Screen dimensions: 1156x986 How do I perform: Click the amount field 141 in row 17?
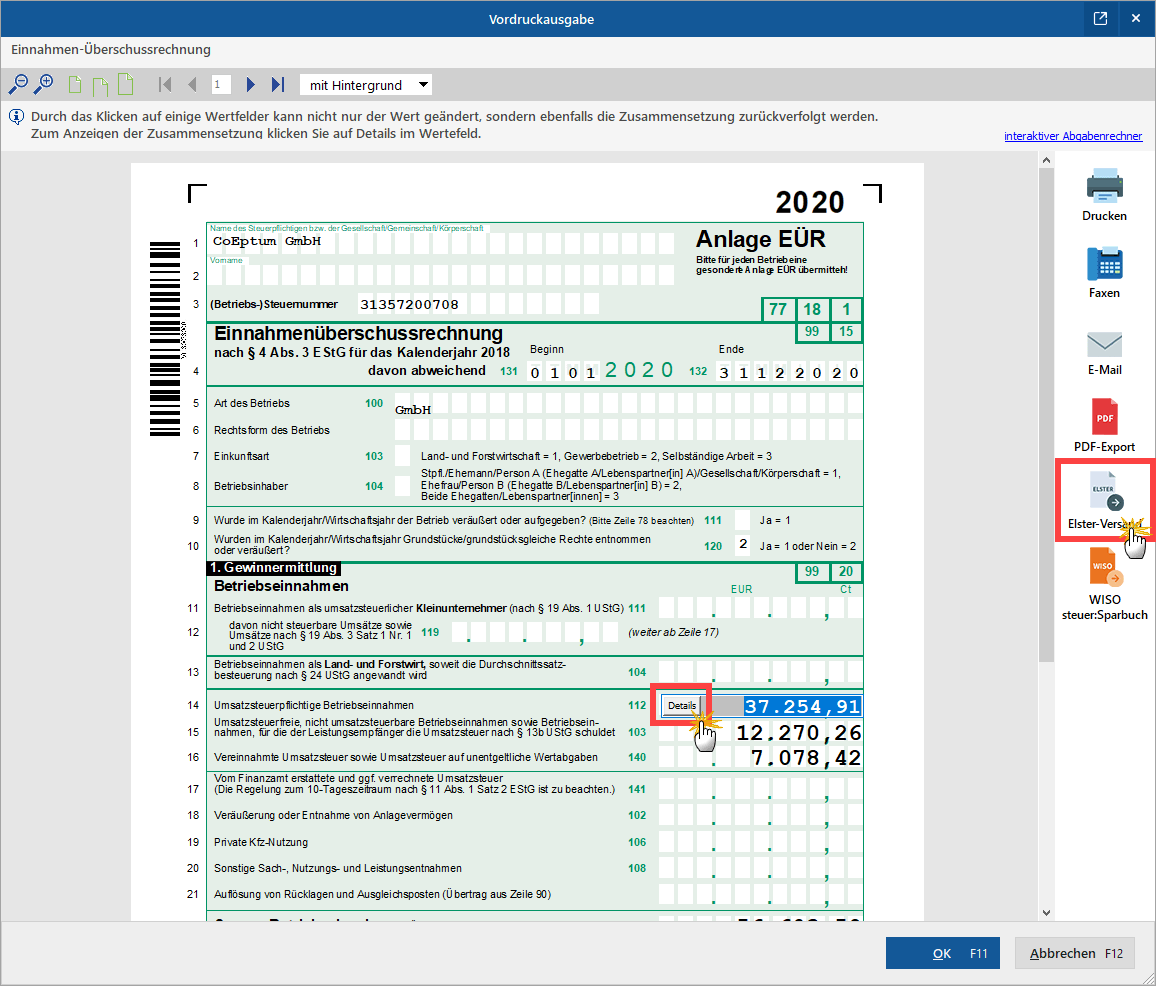(x=759, y=789)
